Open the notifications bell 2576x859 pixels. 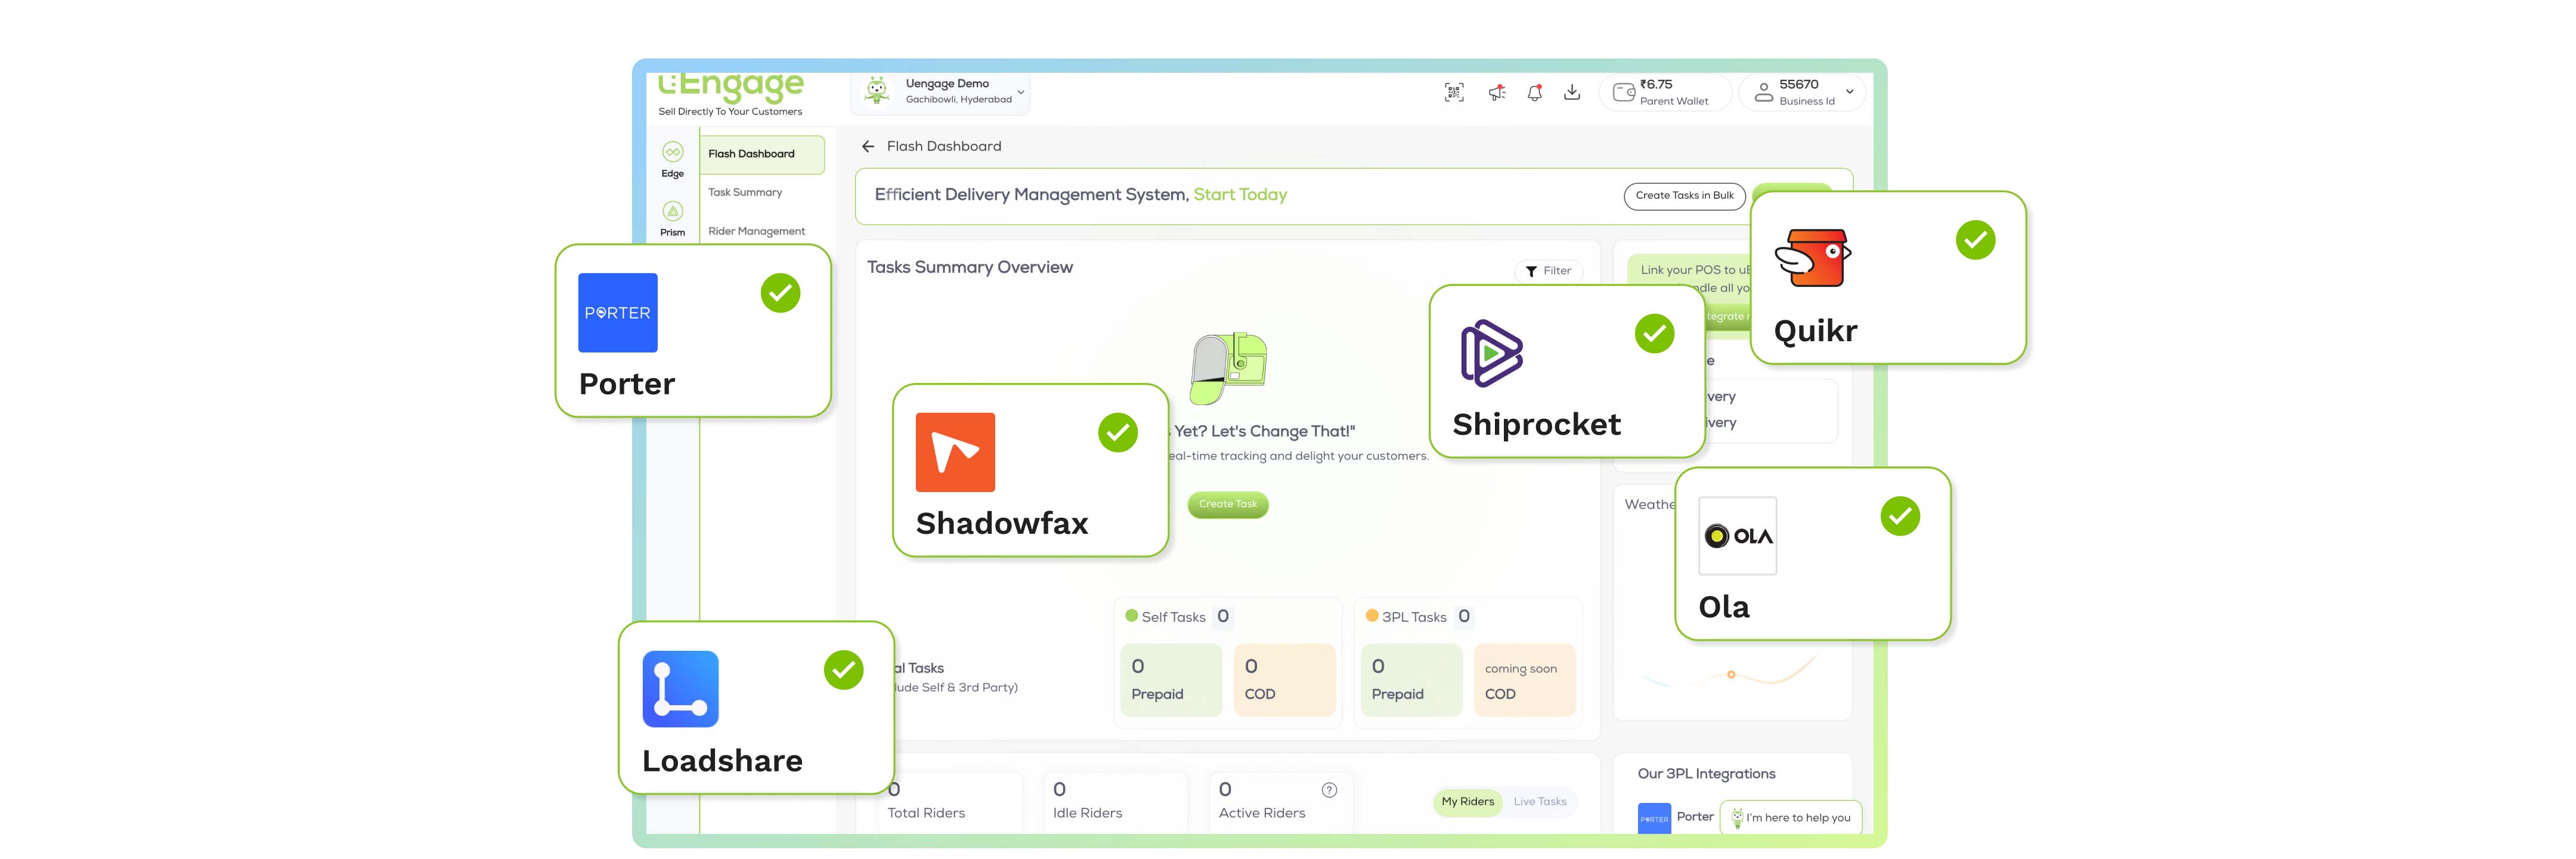click(x=1534, y=93)
